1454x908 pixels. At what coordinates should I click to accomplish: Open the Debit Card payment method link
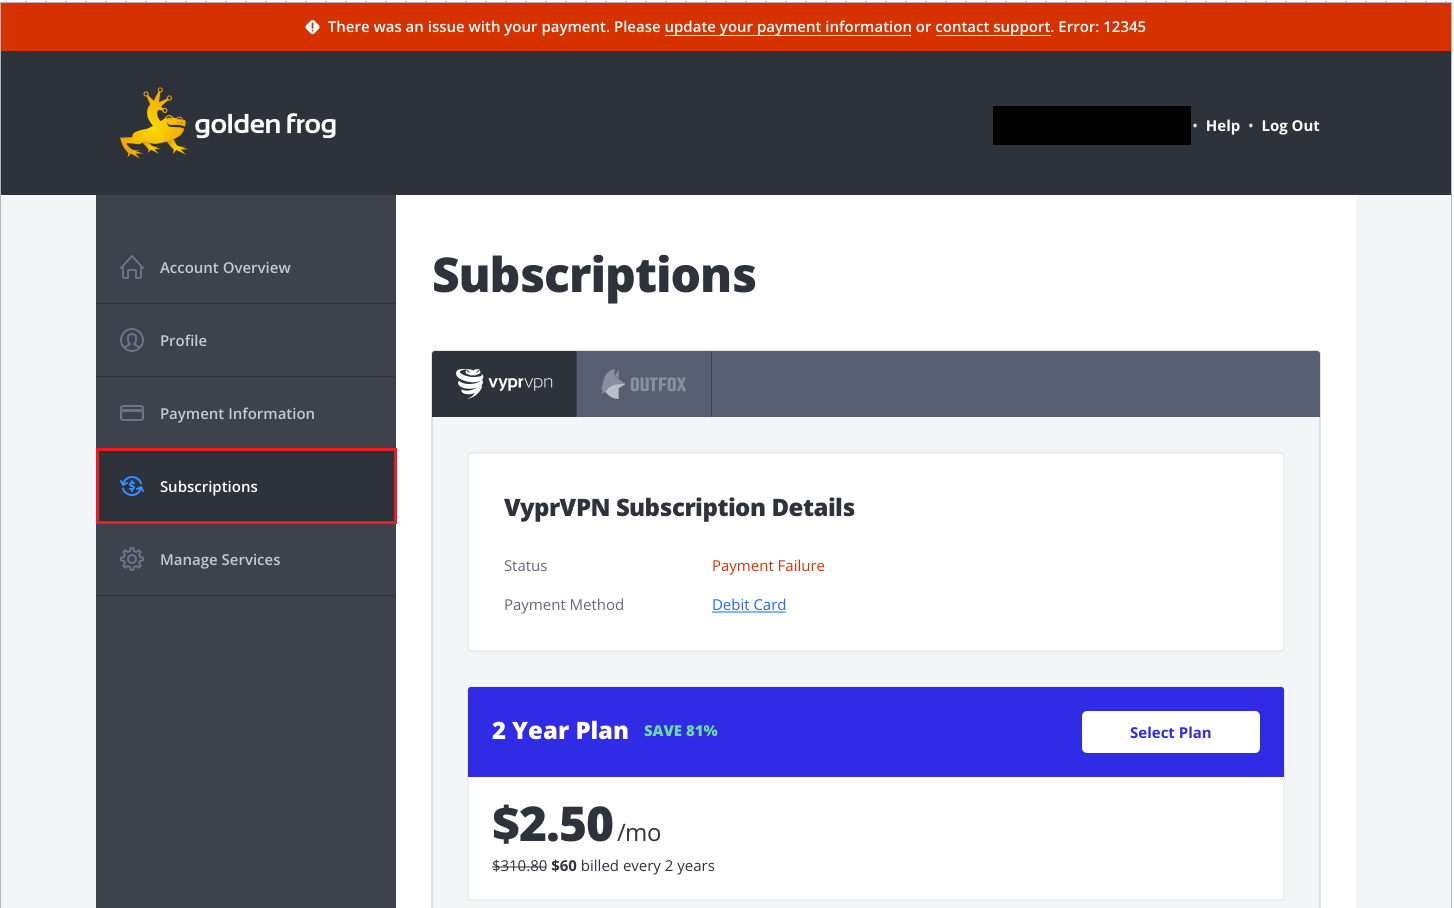click(748, 604)
